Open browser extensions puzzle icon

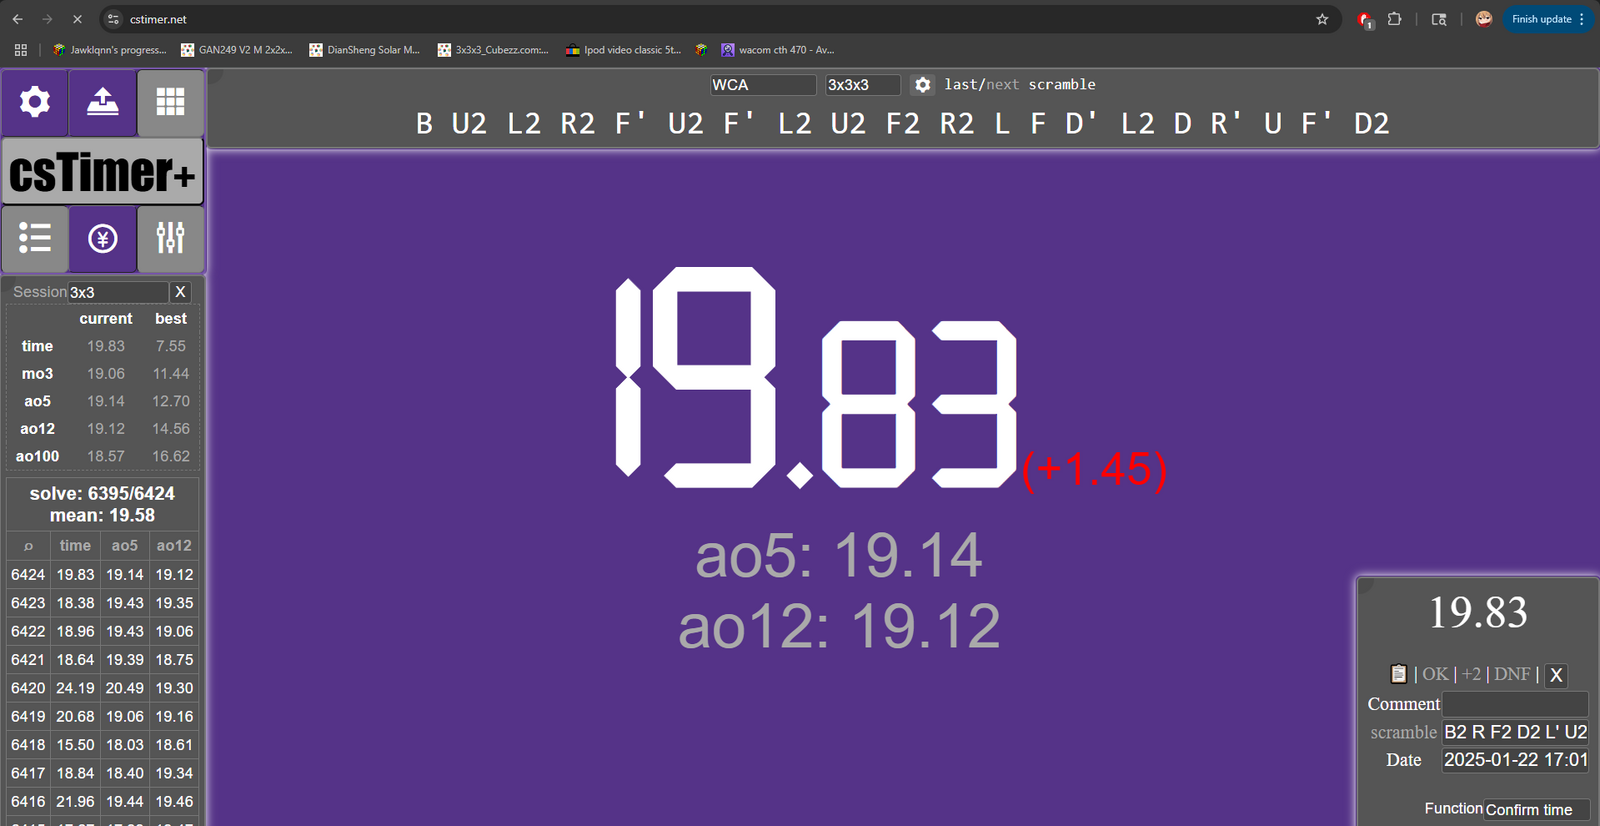pos(1395,19)
